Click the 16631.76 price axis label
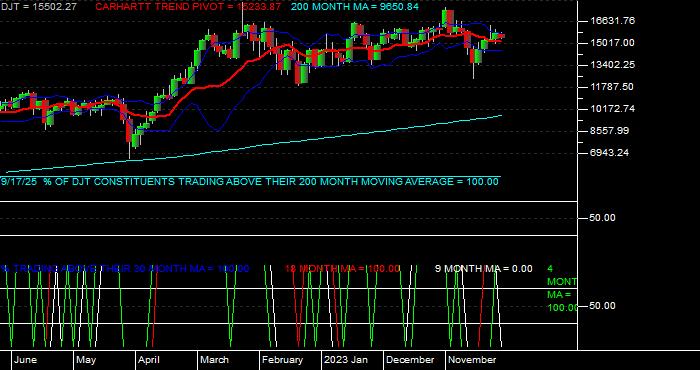 click(612, 21)
